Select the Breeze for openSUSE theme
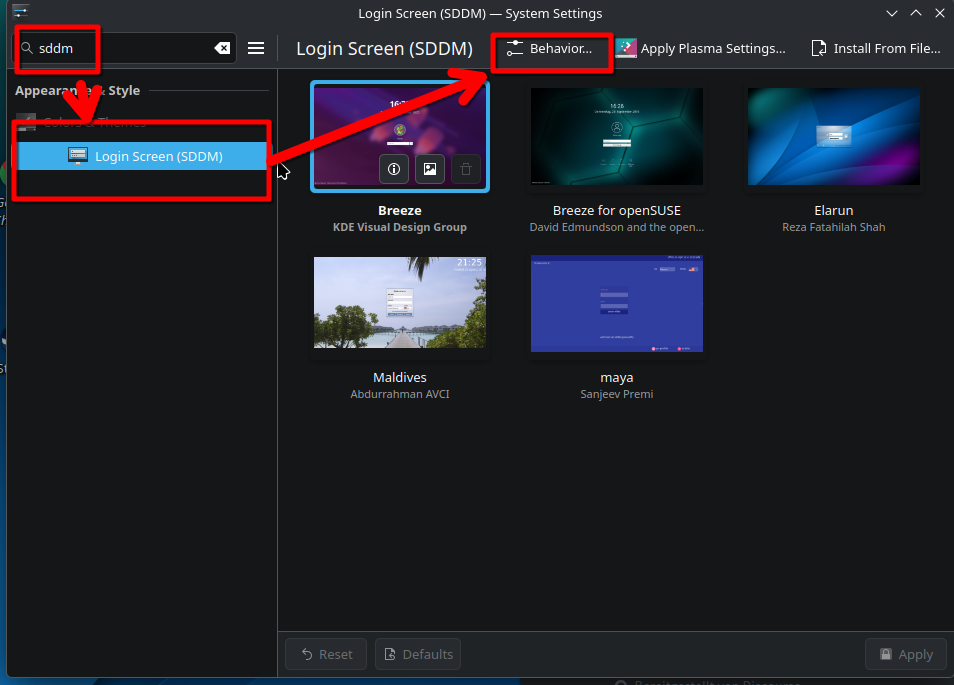Screen dimensions: 954x685 616,137
